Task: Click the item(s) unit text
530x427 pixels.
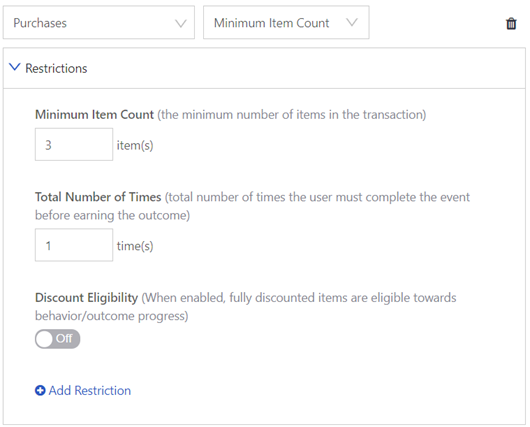Action: [135, 145]
